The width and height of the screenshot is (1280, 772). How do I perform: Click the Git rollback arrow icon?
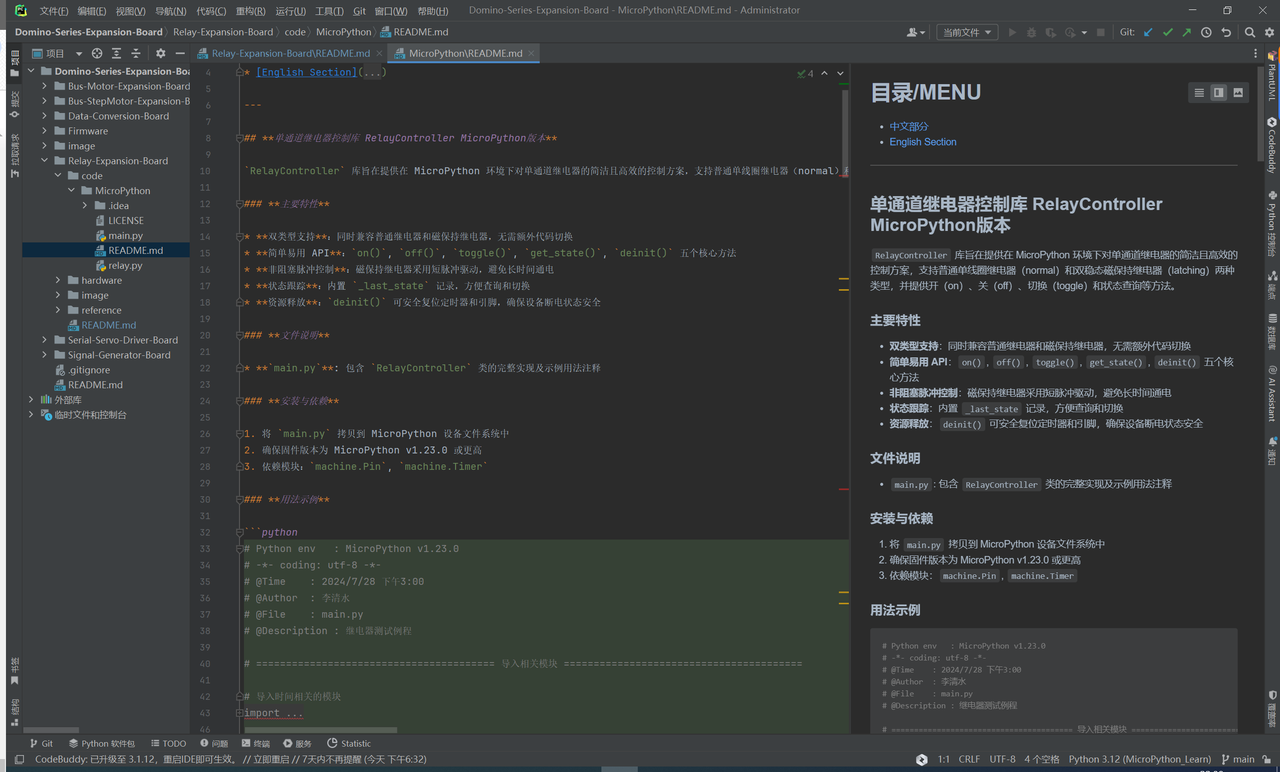1225,32
